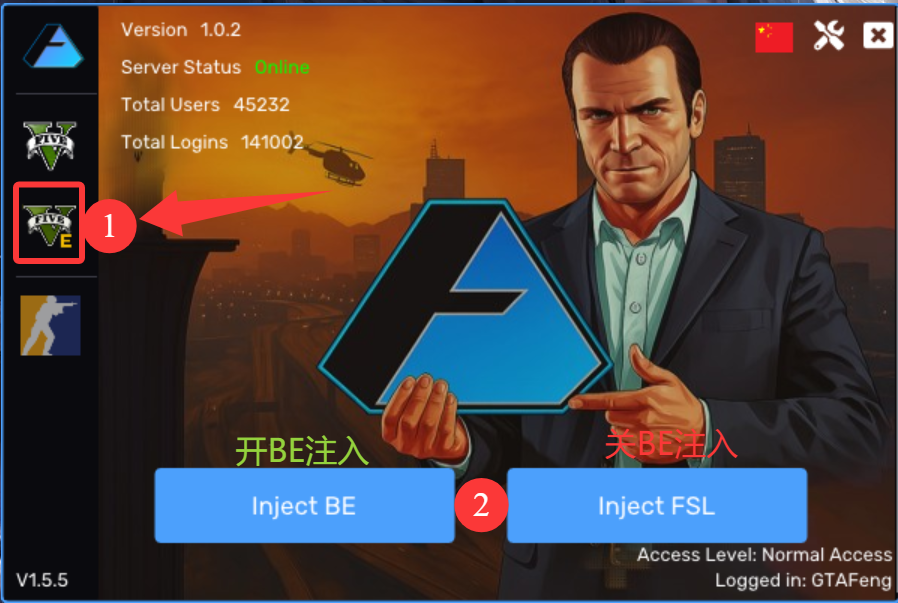
Task: Click the large central triangular logo
Action: (x=465, y=306)
